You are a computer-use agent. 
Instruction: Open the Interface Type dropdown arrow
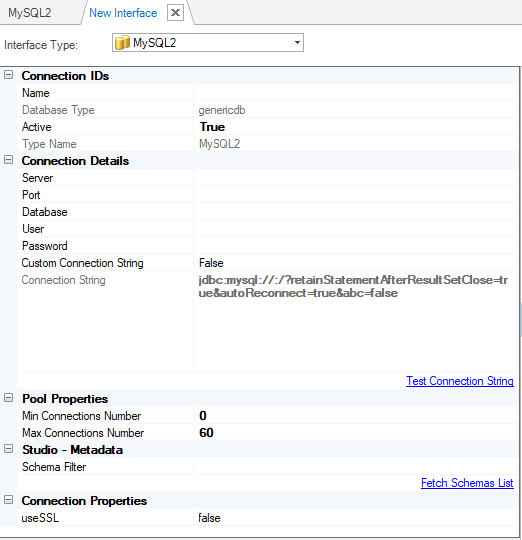coord(297,43)
